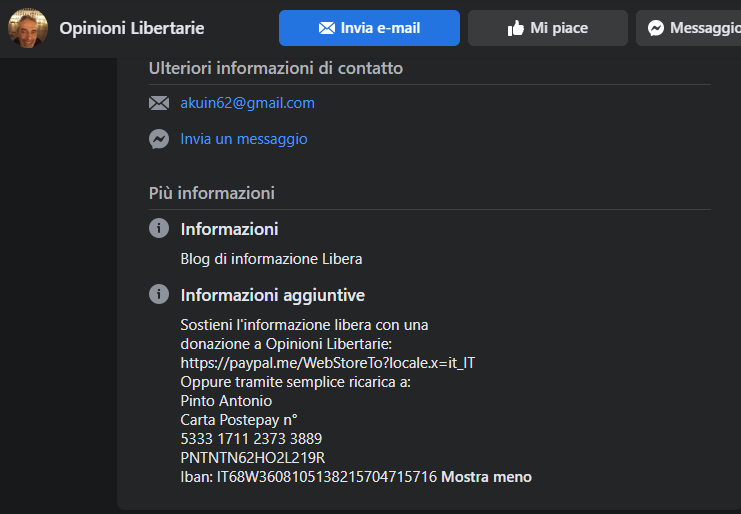741x514 pixels.
Task: Click the thumbs-up icon in Mi piace
Action: click(516, 28)
